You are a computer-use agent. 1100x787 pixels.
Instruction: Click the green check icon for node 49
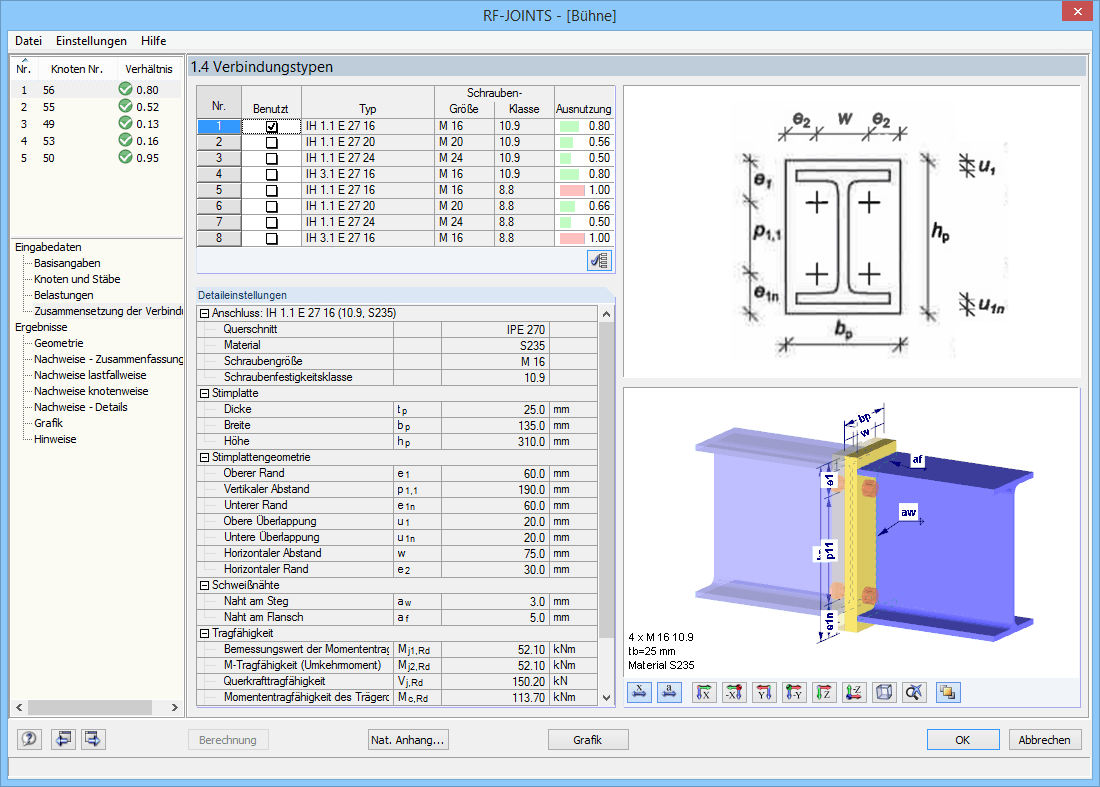pyautogui.click(x=126, y=123)
